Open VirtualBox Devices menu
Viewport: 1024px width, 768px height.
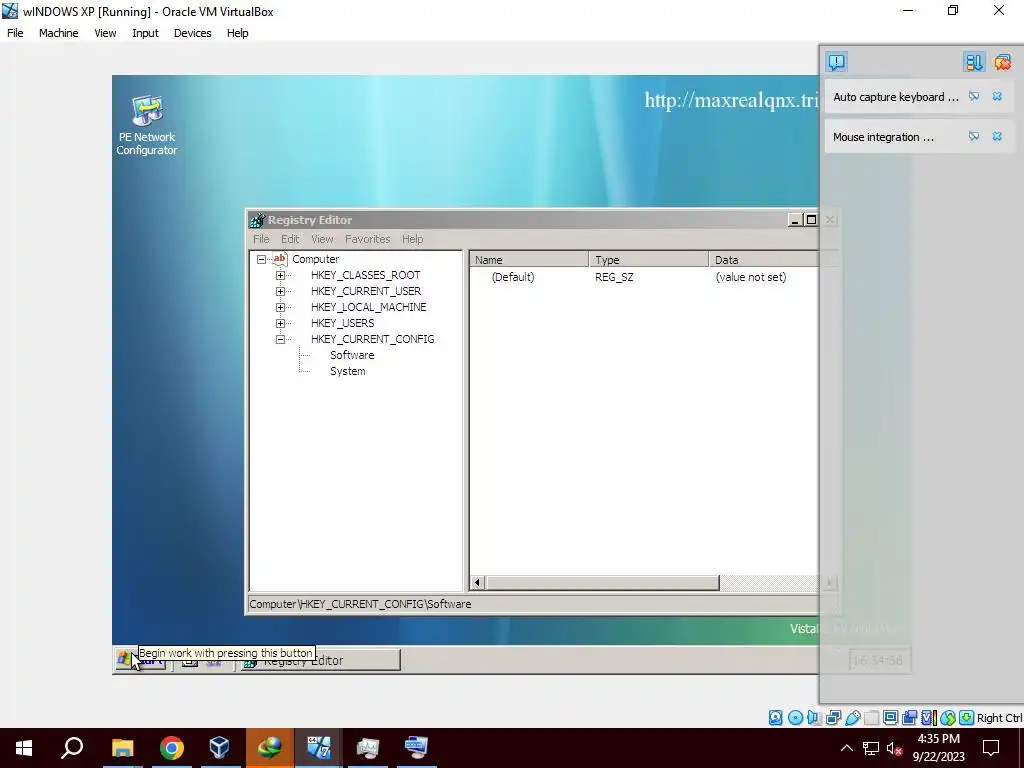click(x=192, y=33)
